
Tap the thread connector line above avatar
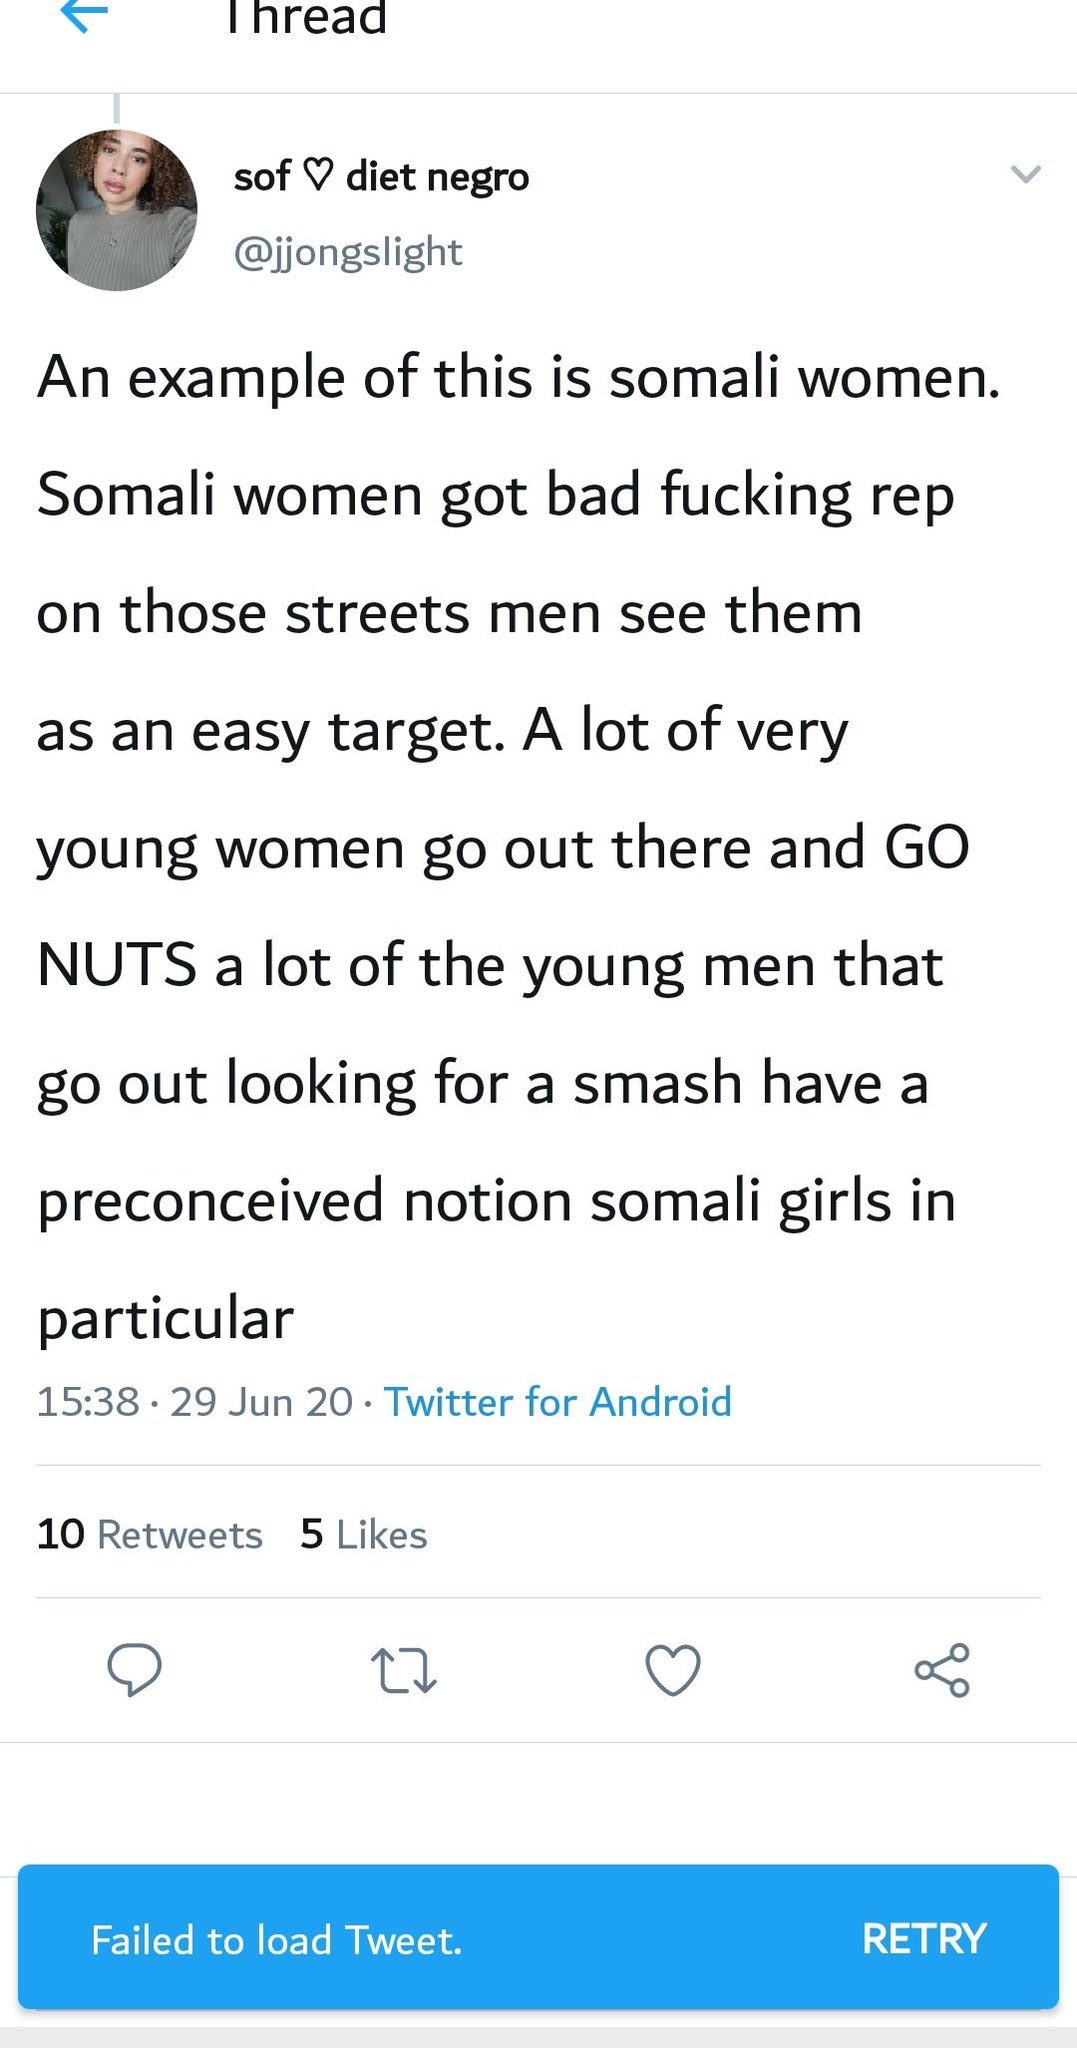pyautogui.click(x=116, y=108)
